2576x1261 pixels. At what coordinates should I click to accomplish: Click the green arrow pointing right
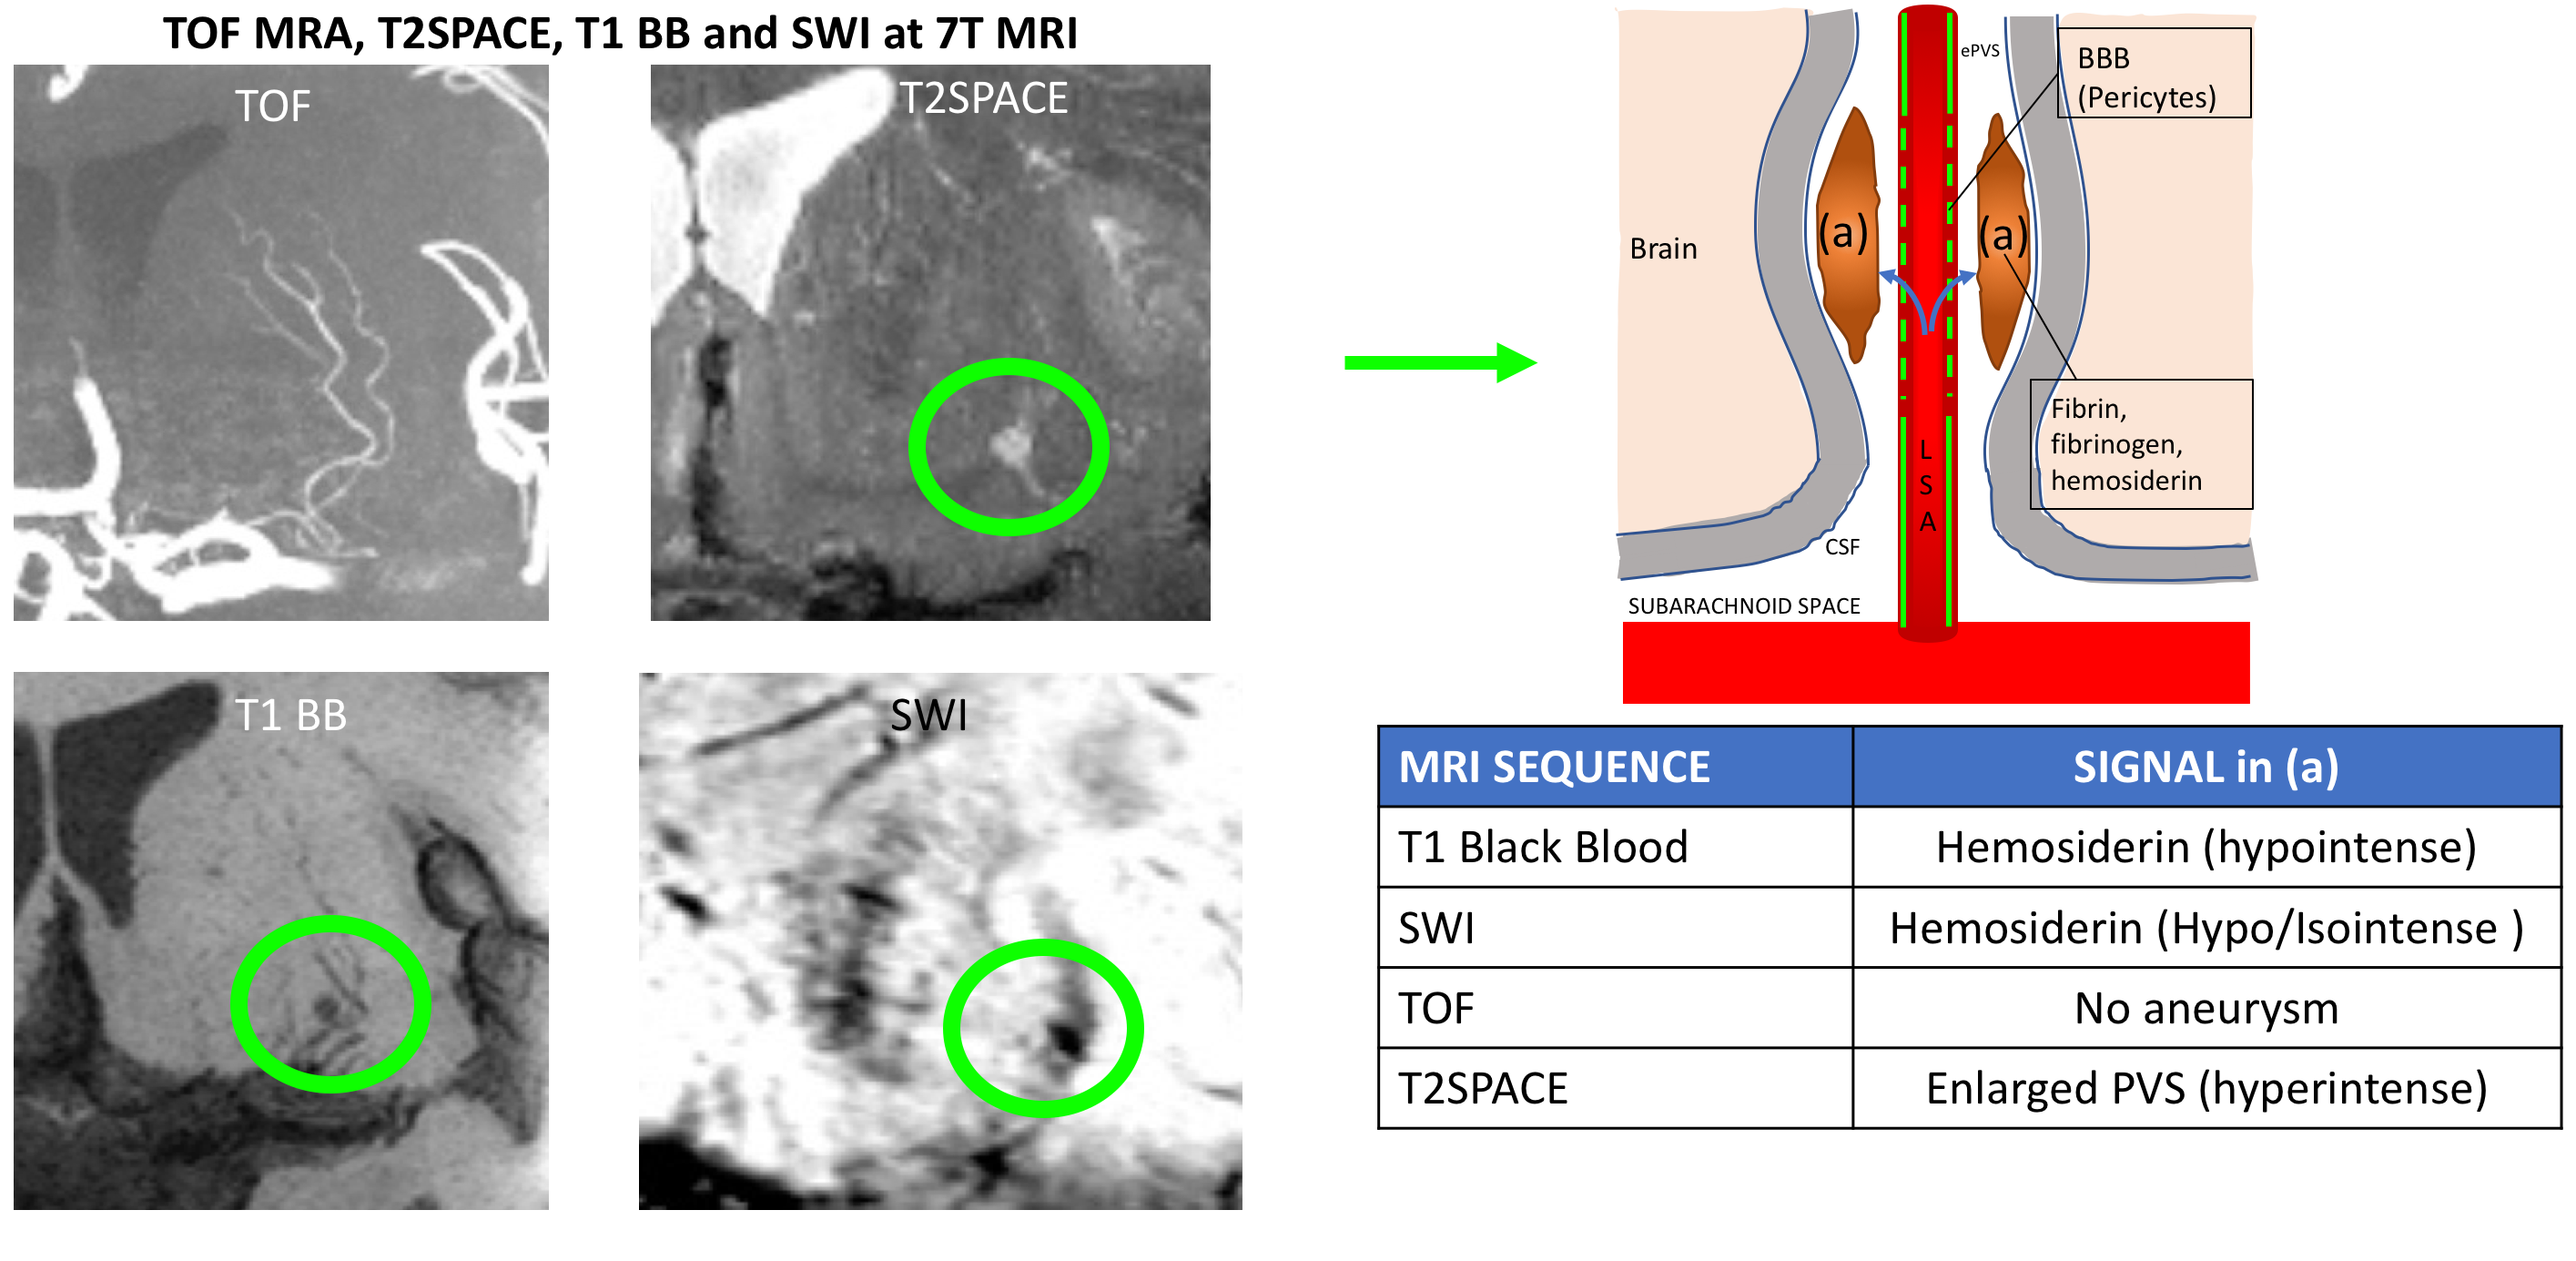click(x=1438, y=362)
